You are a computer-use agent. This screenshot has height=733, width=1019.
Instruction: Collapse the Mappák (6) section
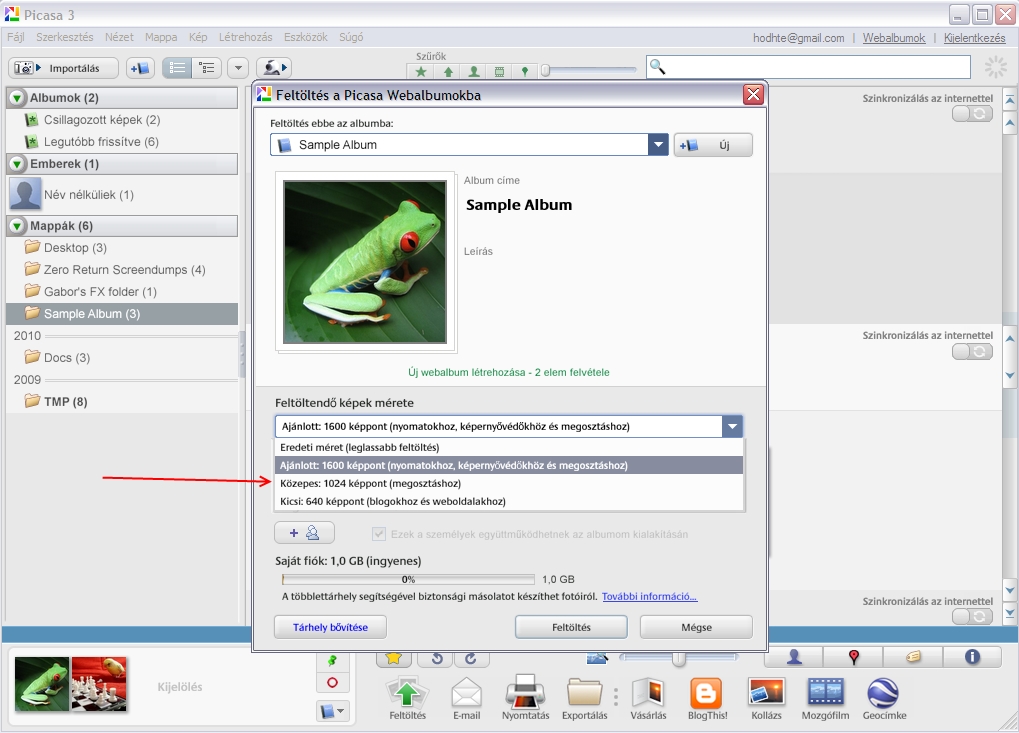18,226
